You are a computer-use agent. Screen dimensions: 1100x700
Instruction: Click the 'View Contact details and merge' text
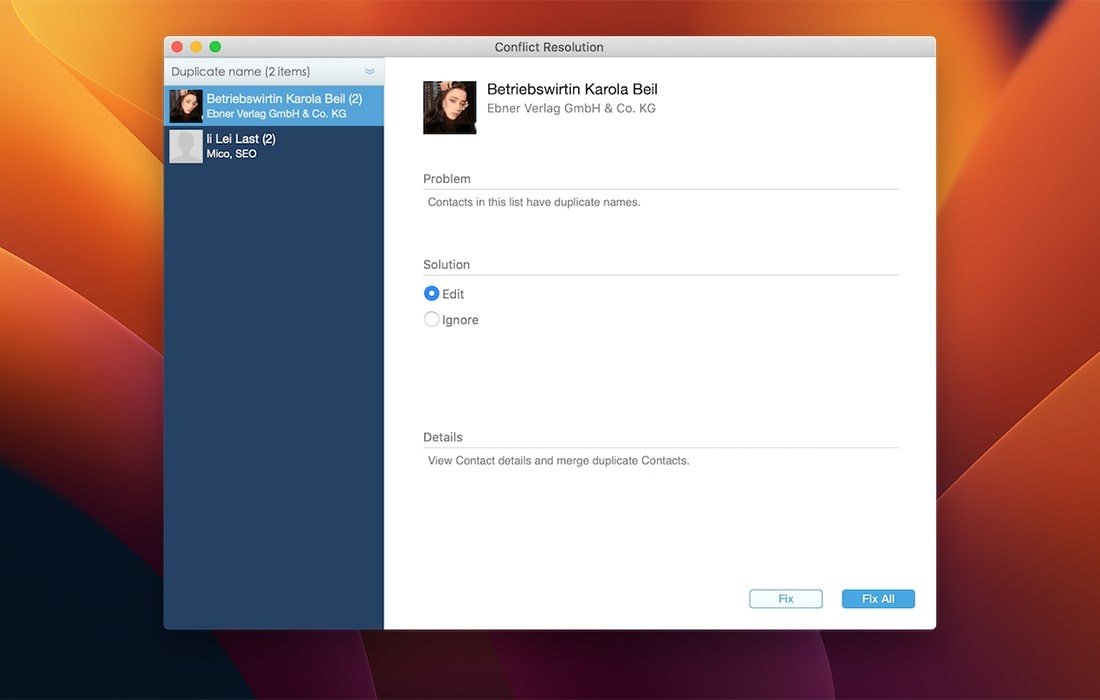tap(558, 461)
